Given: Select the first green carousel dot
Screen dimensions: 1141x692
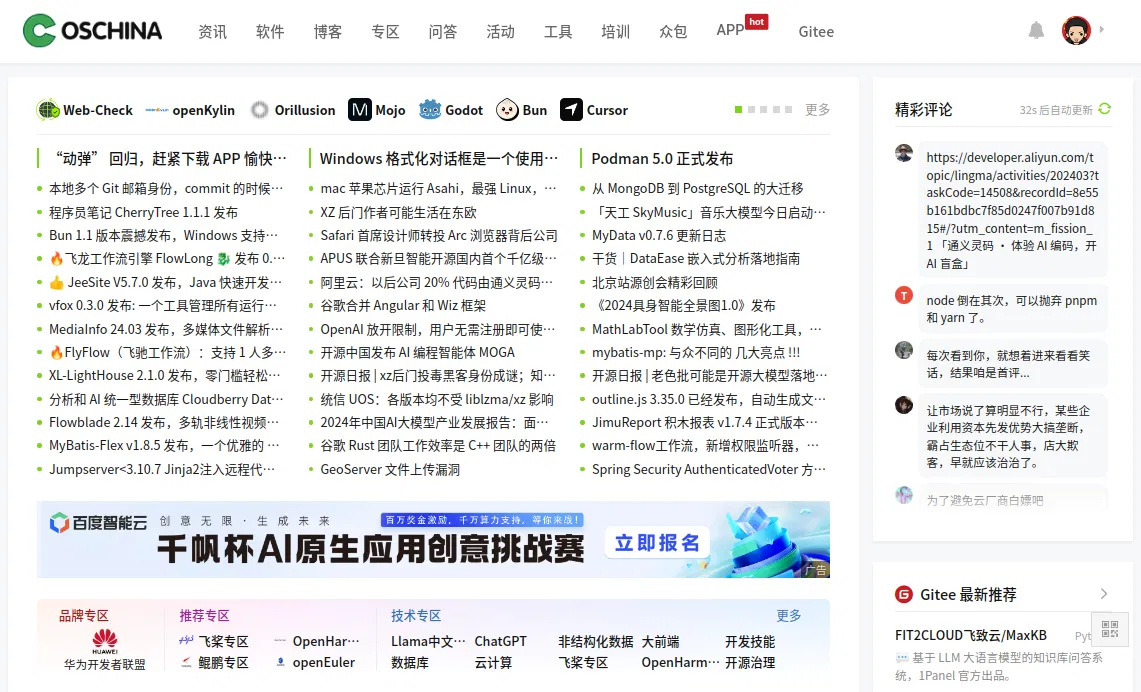Looking at the screenshot, I should point(739,110).
